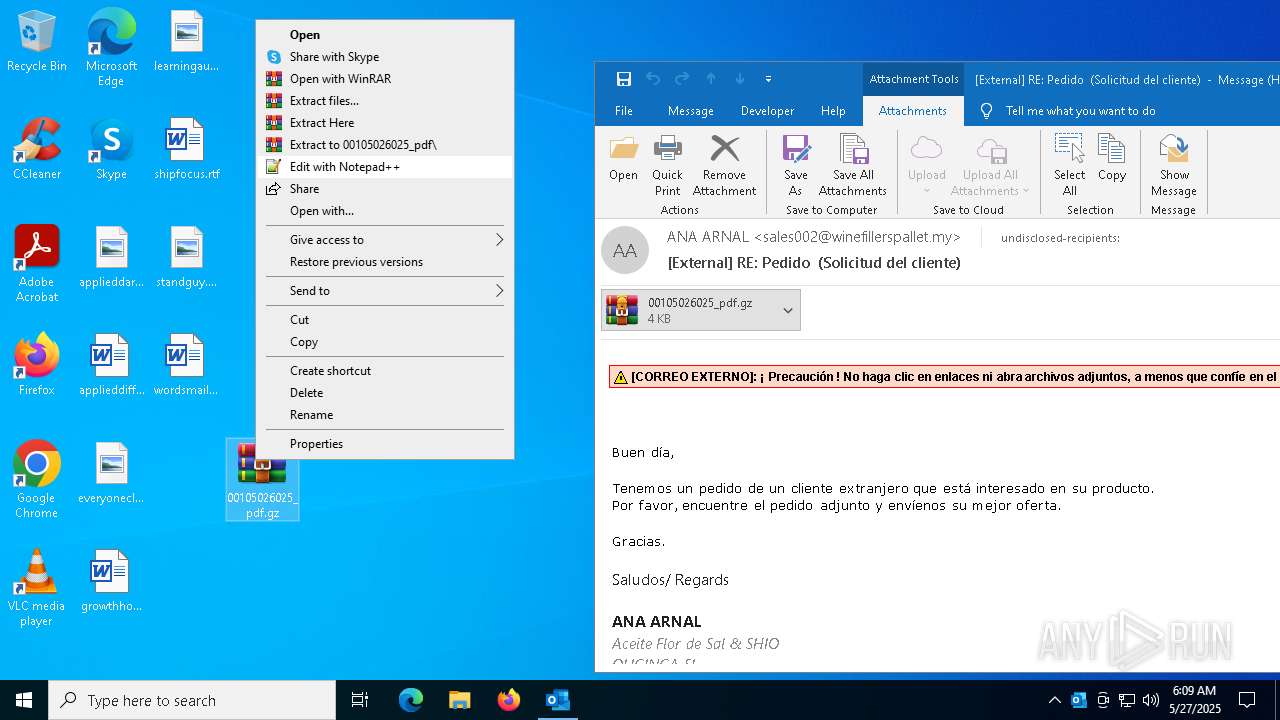Launch Firefox from the desktop
This screenshot has width=1280, height=720.
pyautogui.click(x=37, y=365)
